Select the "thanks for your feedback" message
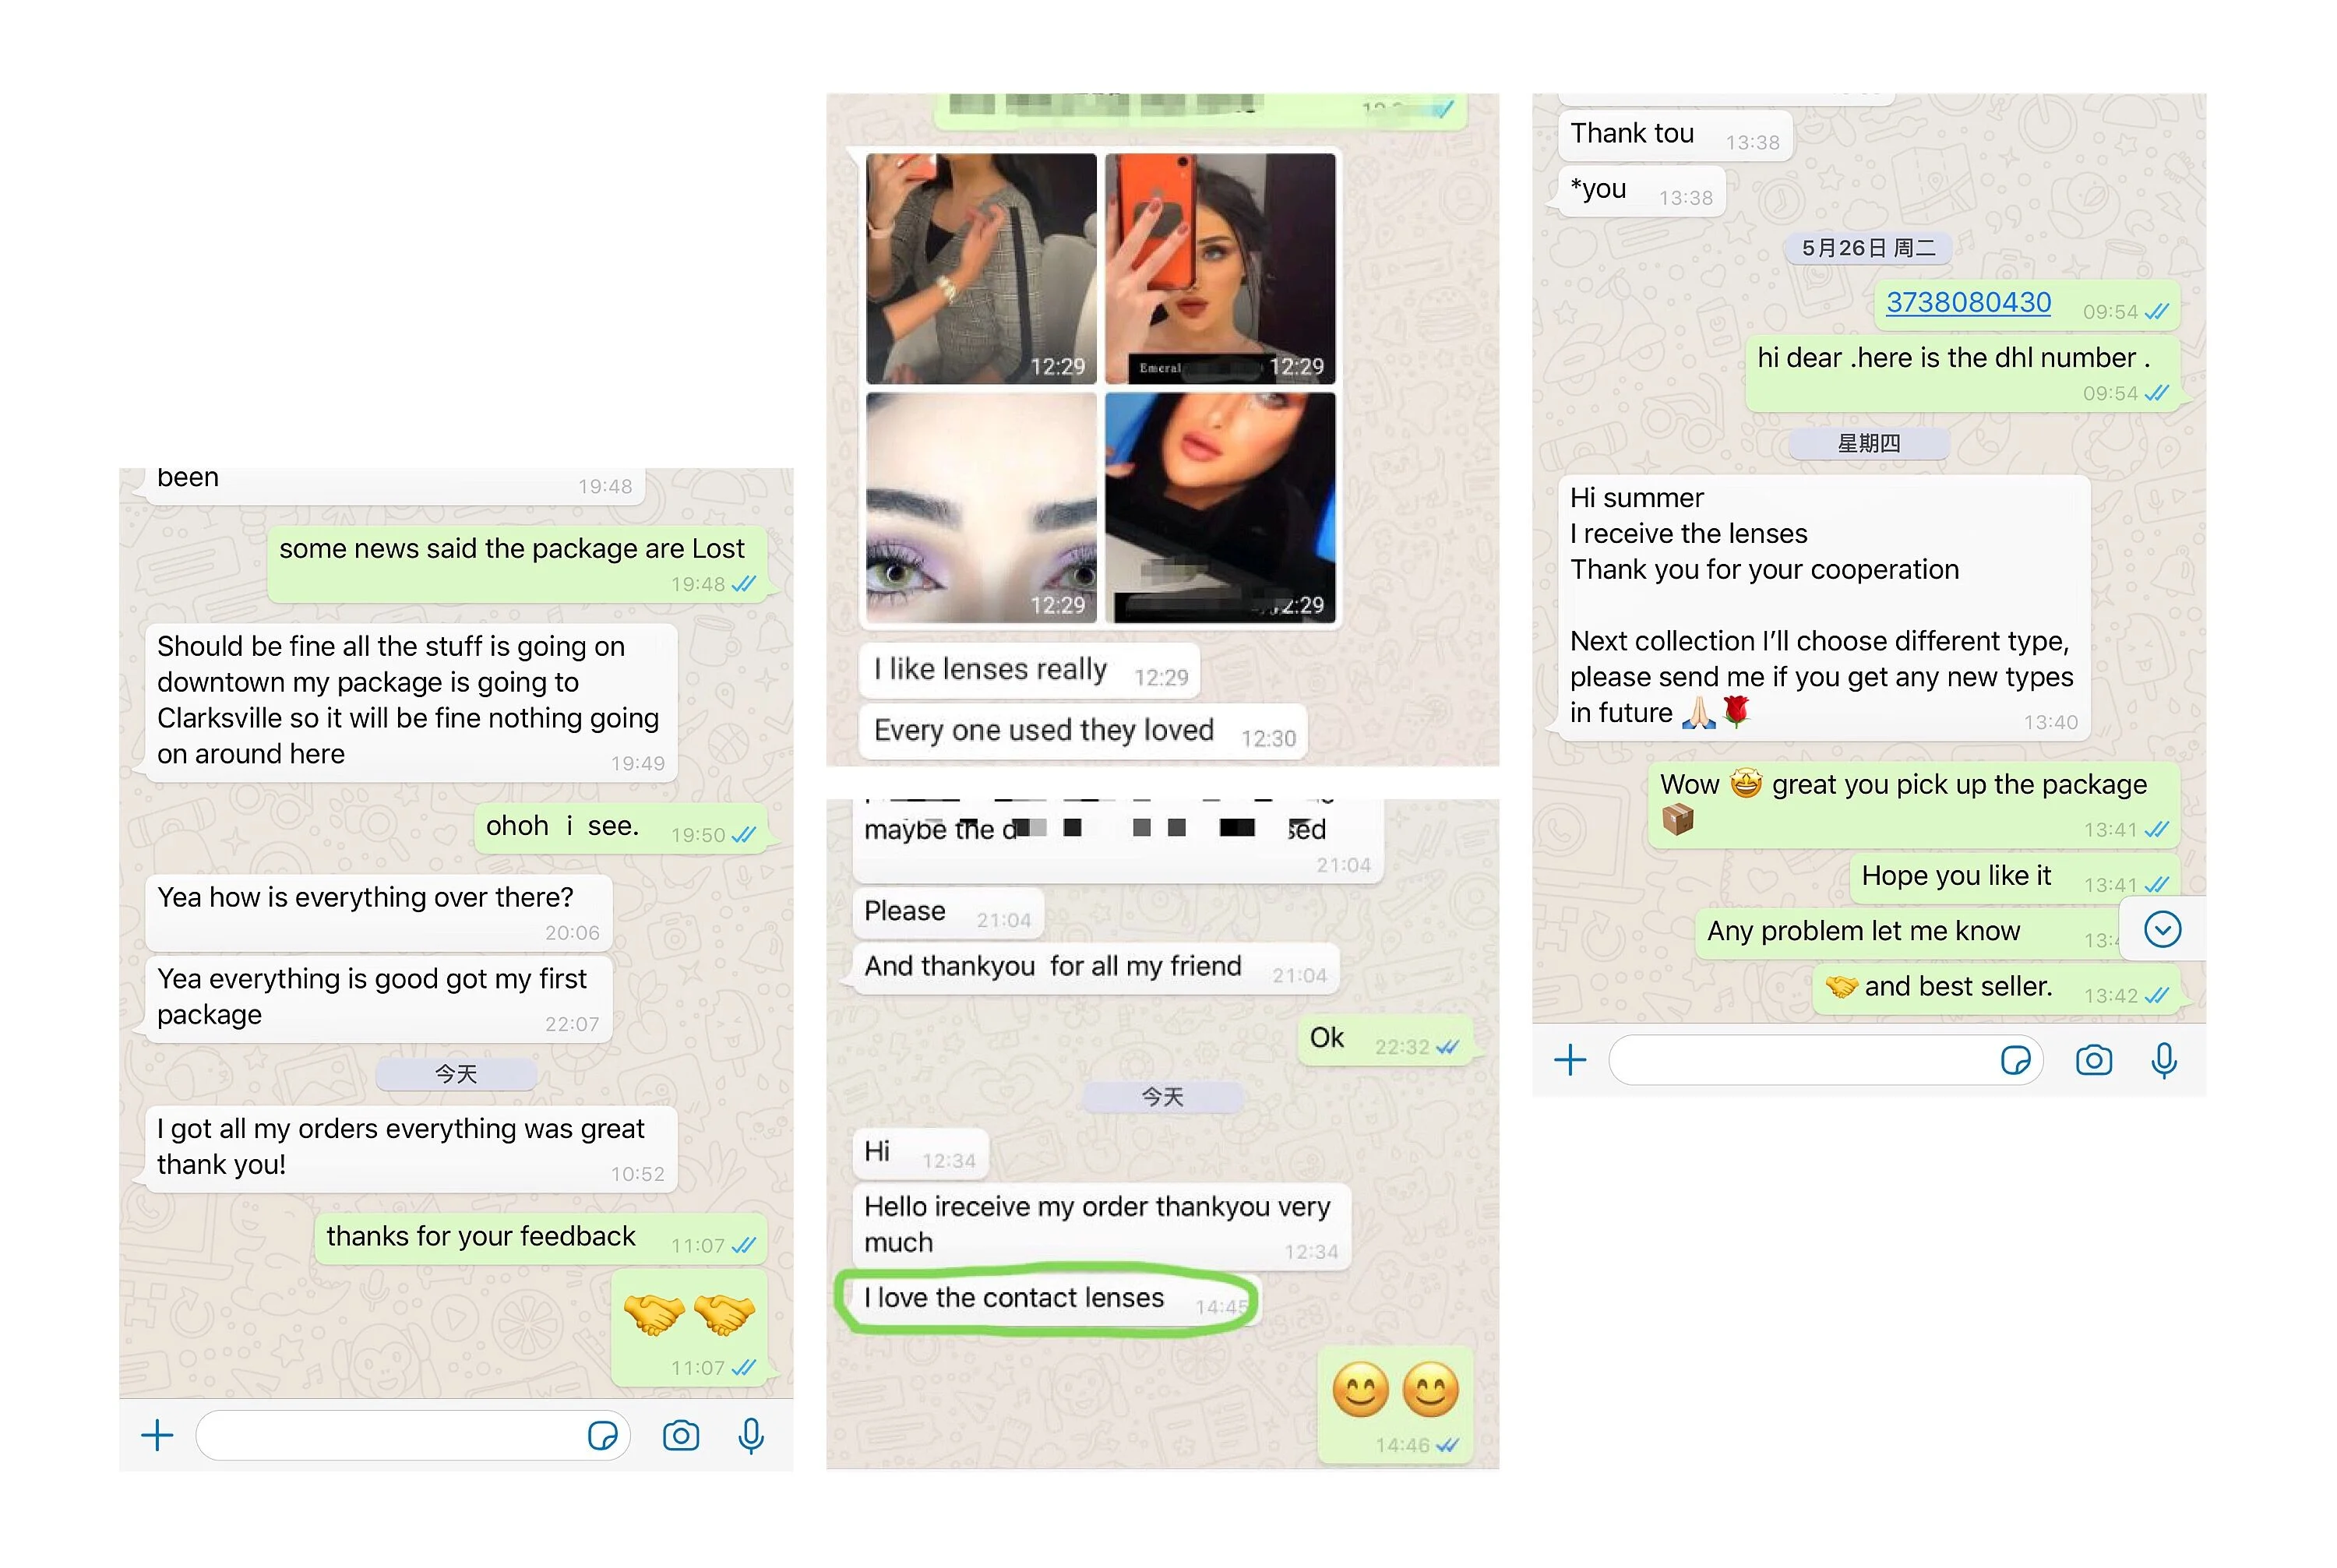The width and height of the screenshot is (2337, 1568). tap(540, 1239)
